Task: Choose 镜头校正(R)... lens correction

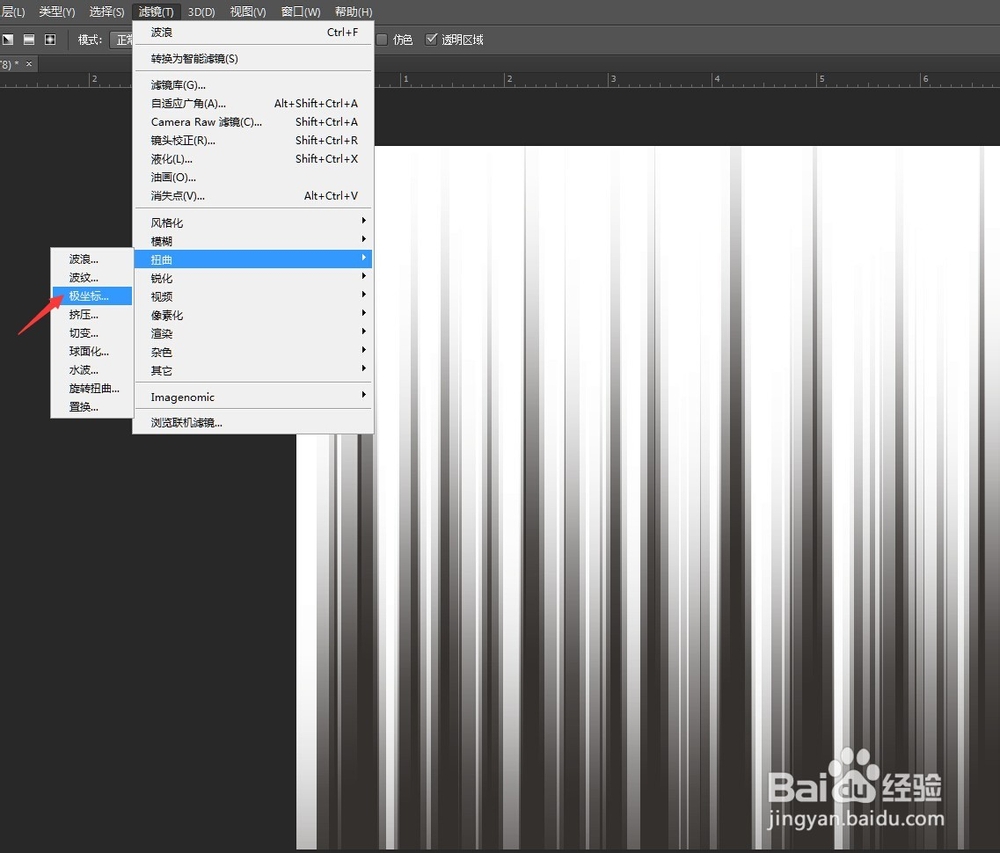Action: [x=253, y=140]
